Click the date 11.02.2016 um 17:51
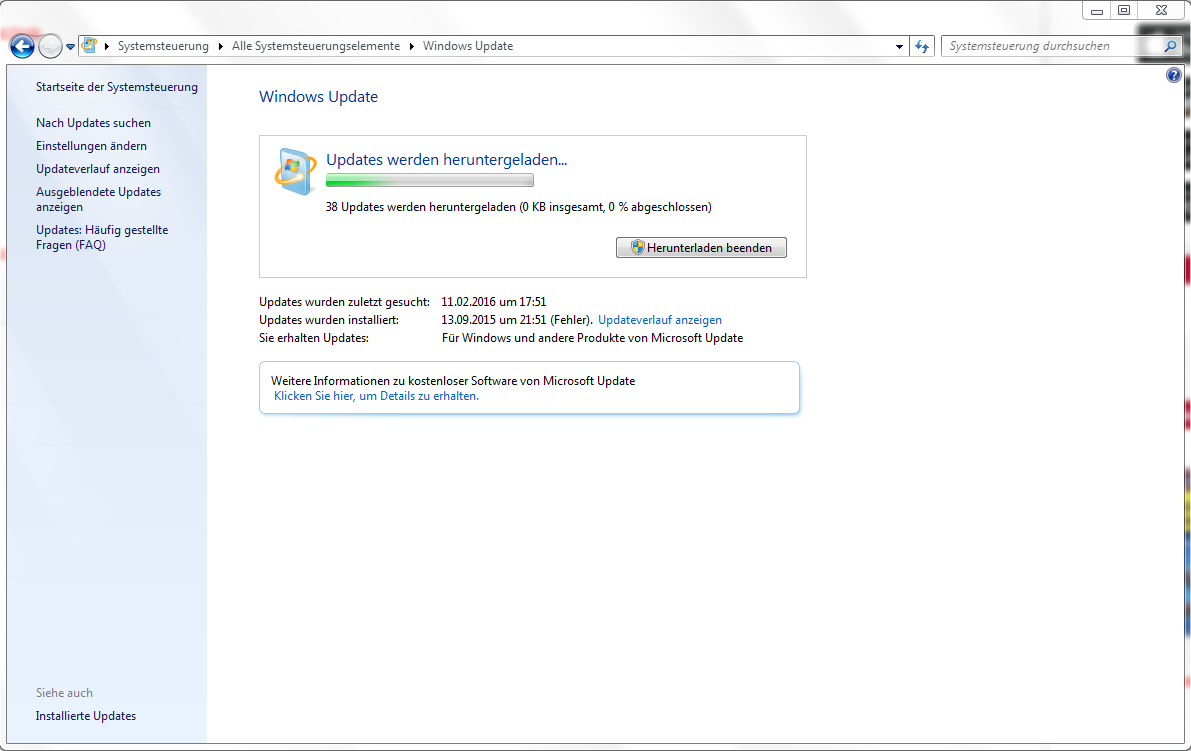Image resolution: width=1191 pixels, height=751 pixels. click(x=494, y=302)
